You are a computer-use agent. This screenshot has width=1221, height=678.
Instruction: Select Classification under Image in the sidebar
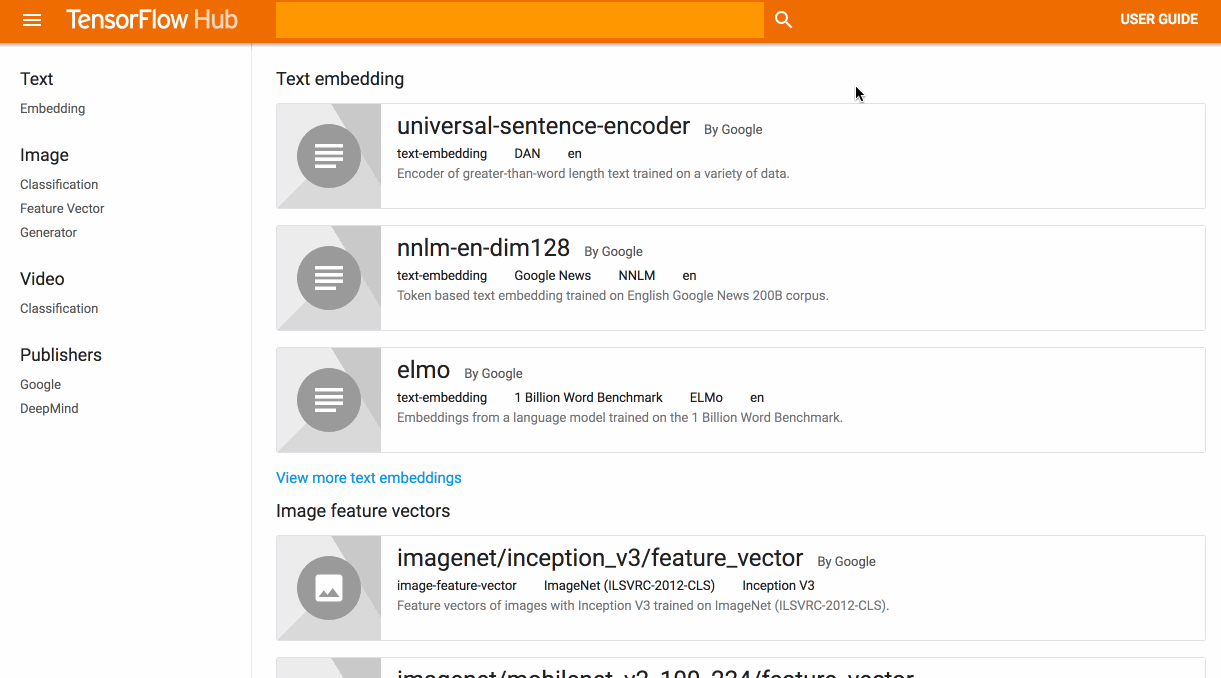(59, 184)
